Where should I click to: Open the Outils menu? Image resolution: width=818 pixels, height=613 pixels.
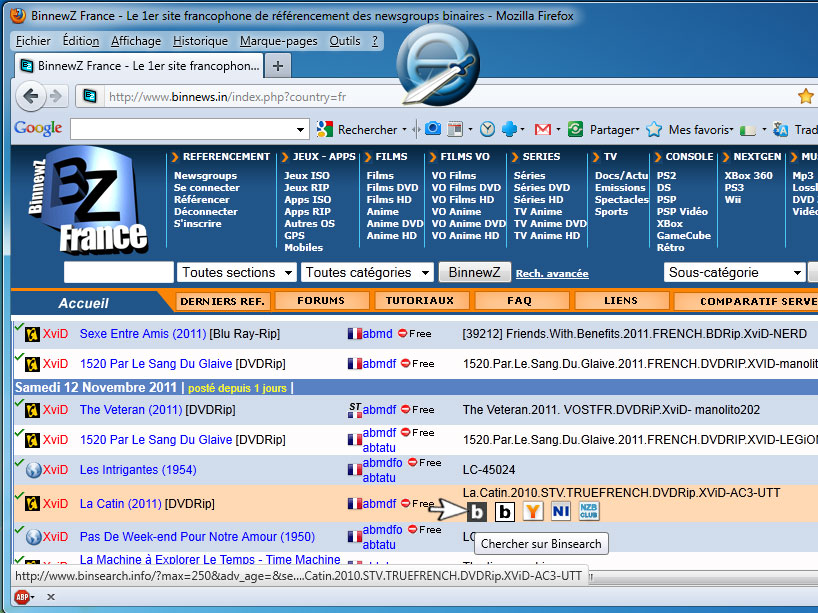pyautogui.click(x=345, y=41)
